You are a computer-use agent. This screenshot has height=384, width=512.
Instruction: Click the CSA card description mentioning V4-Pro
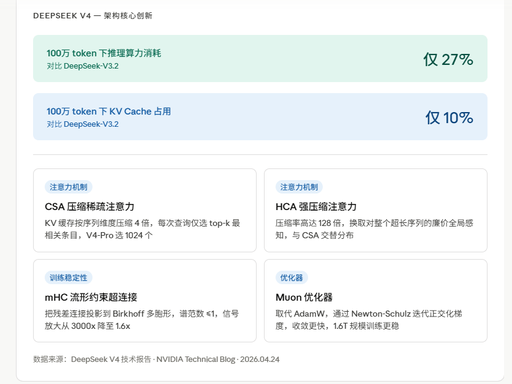click(143, 229)
